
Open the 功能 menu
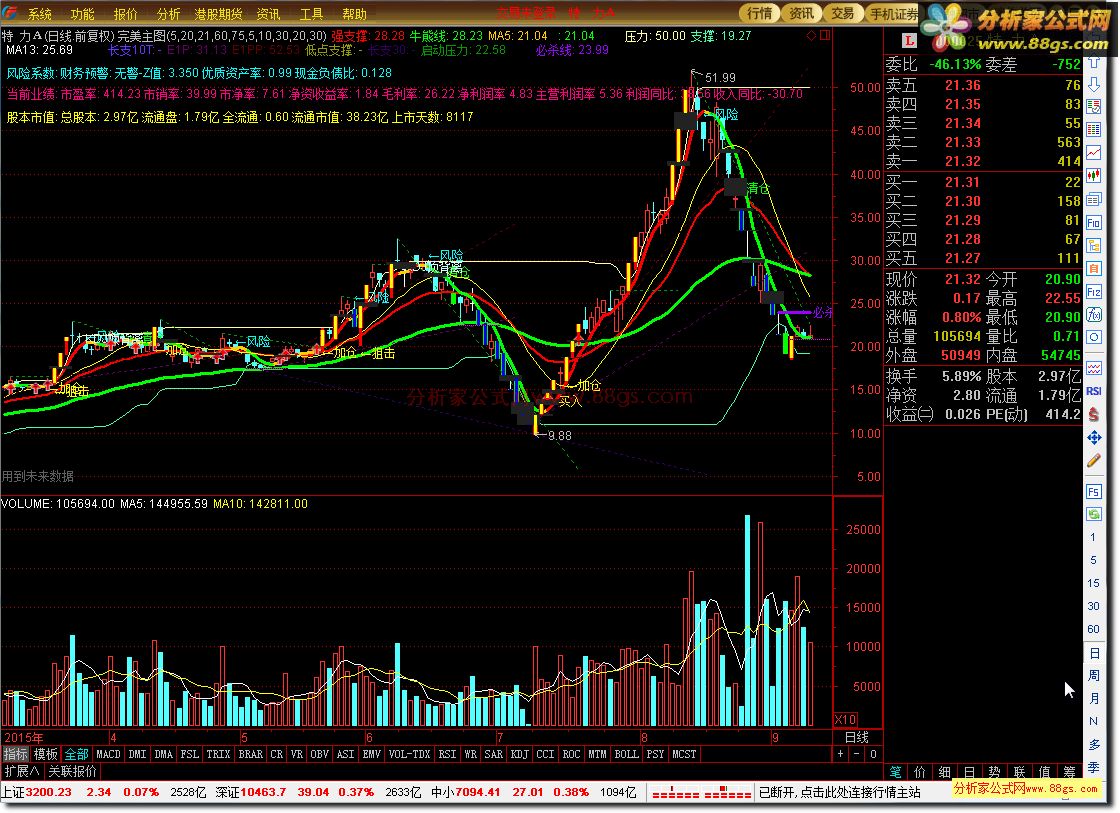click(82, 14)
